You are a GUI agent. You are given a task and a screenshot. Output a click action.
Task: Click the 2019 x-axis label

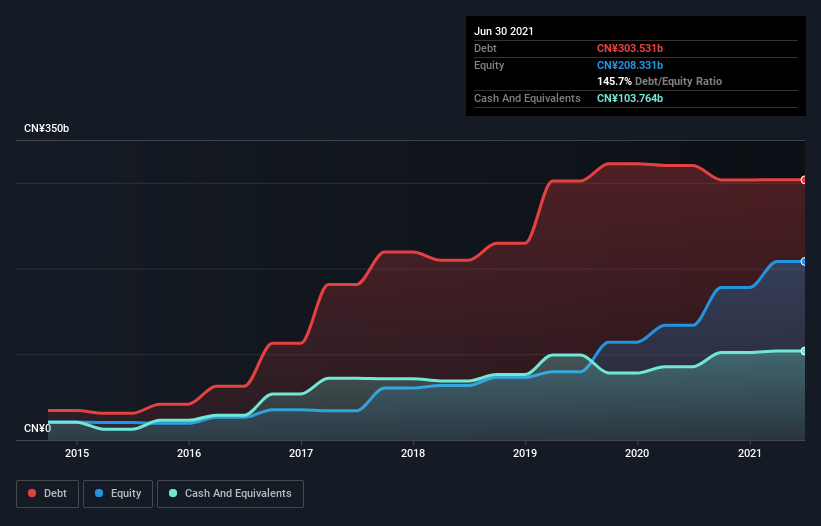tap(525, 453)
